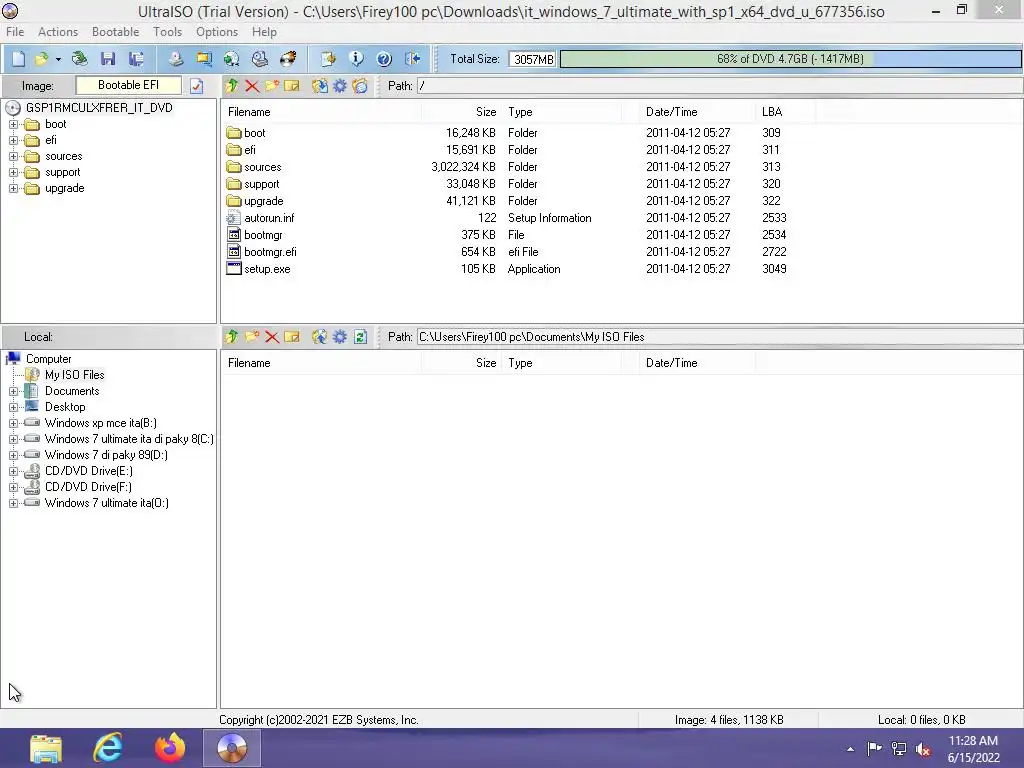Select My ISO Files in local tree
The height and width of the screenshot is (768, 1024).
[74, 375]
